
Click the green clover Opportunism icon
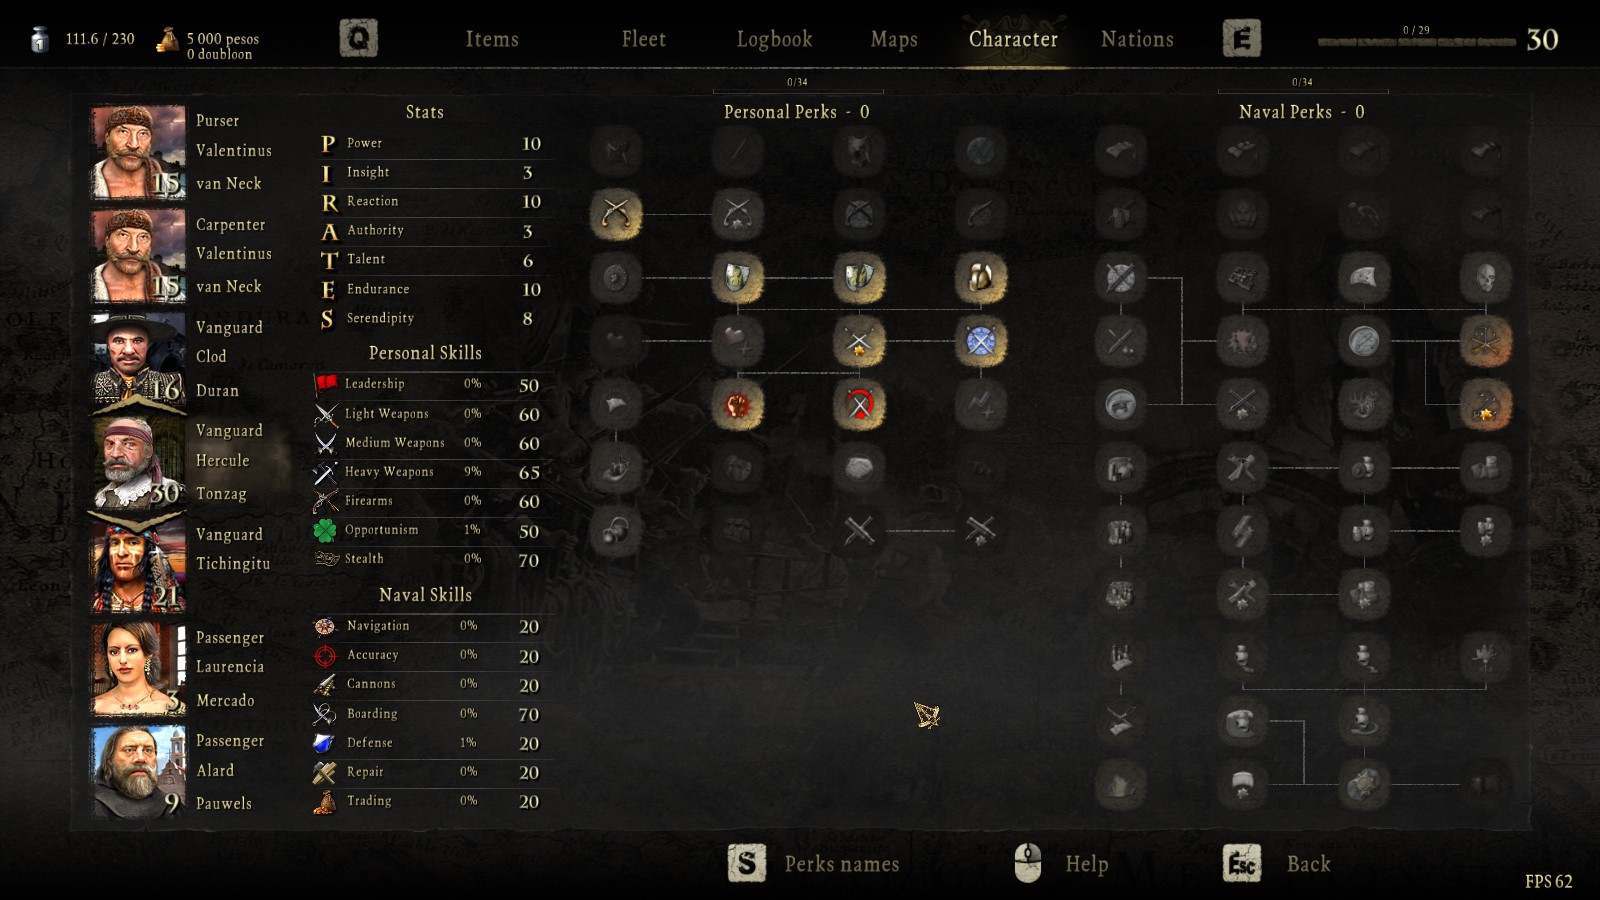point(326,530)
